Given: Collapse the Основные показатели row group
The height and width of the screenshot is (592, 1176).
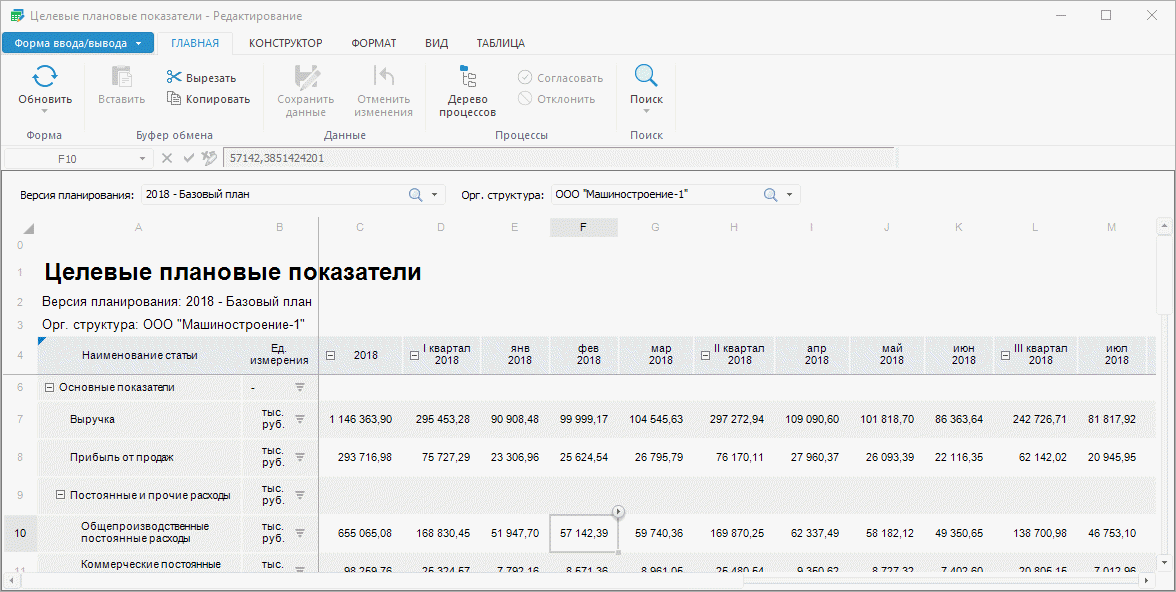Looking at the screenshot, I should click(x=49, y=387).
